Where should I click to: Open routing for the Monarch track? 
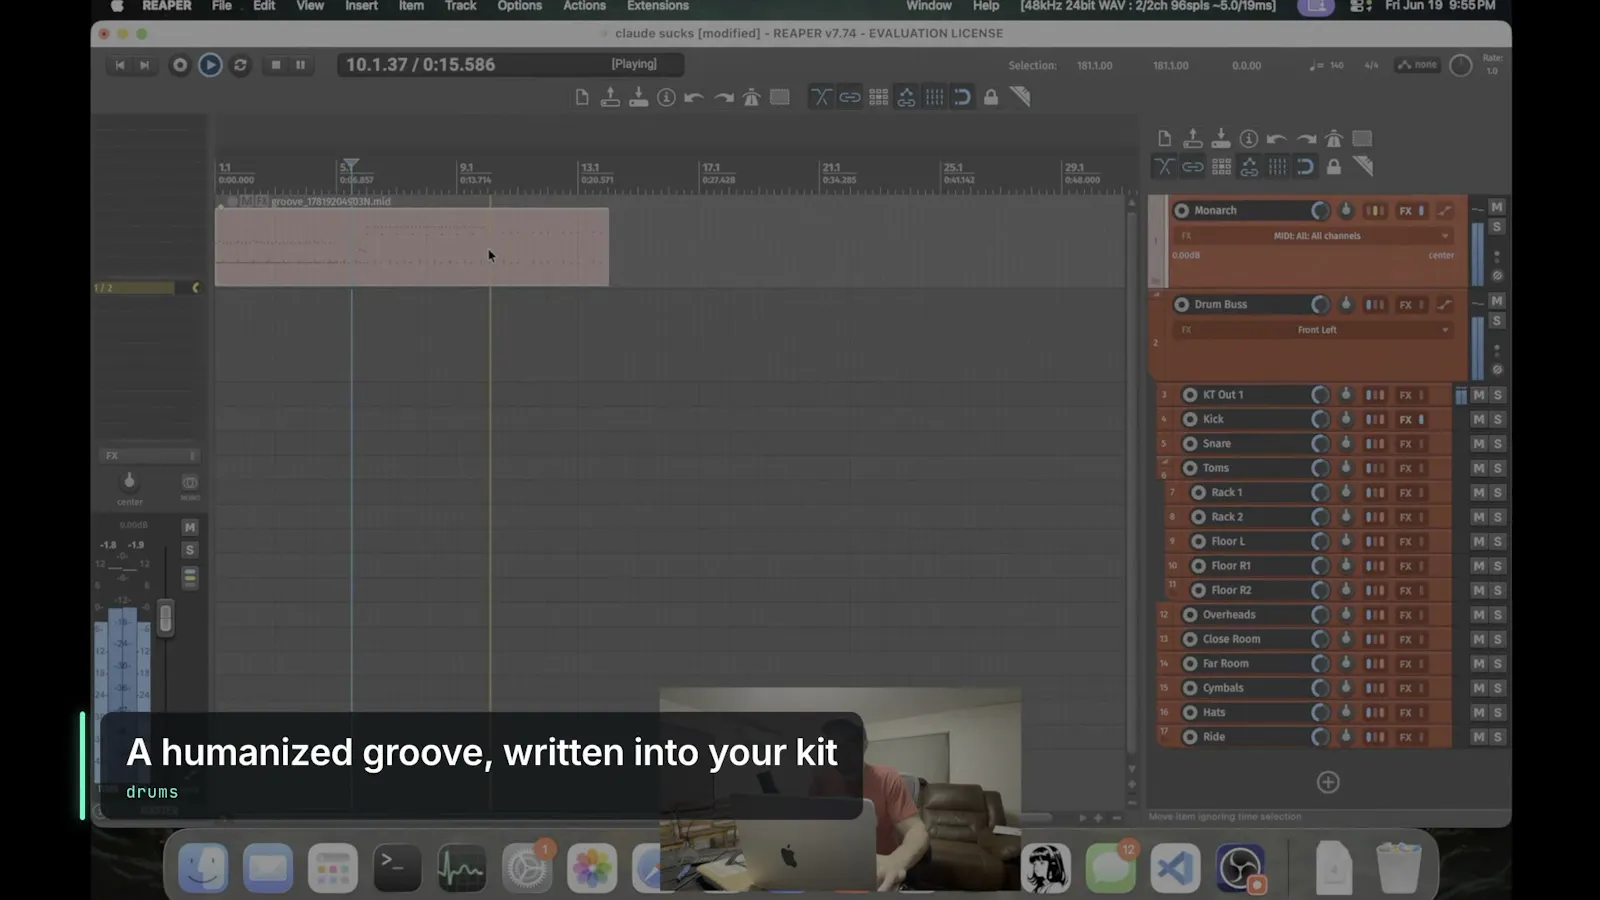(x=1375, y=211)
